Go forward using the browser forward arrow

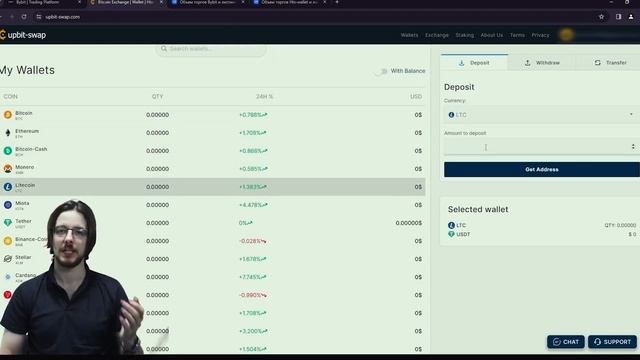[12, 17]
